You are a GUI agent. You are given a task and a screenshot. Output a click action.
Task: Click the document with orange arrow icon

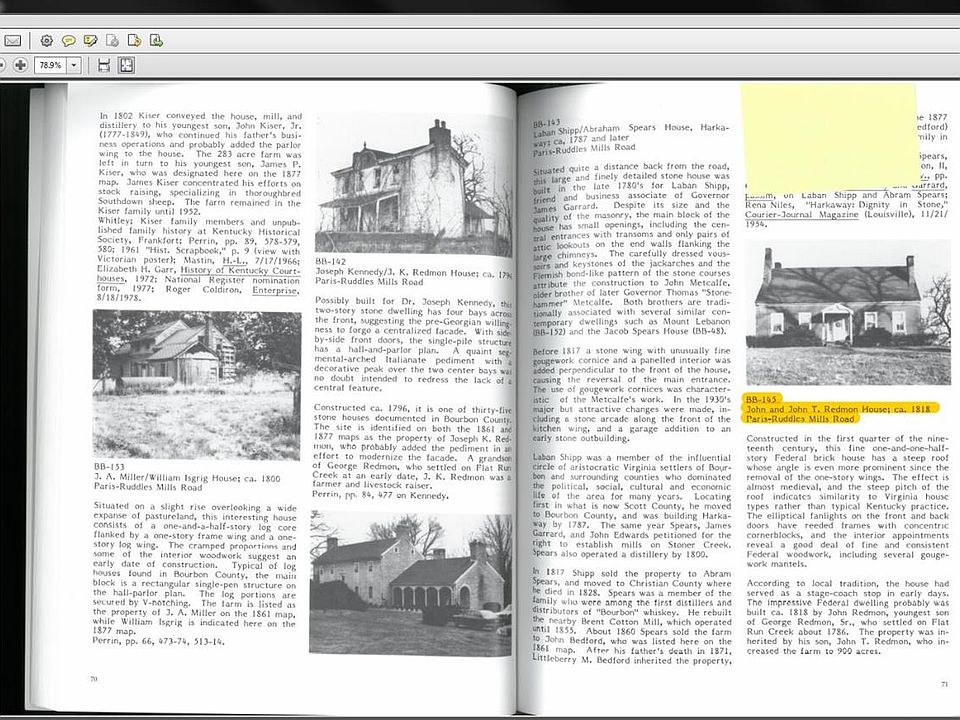[134, 41]
